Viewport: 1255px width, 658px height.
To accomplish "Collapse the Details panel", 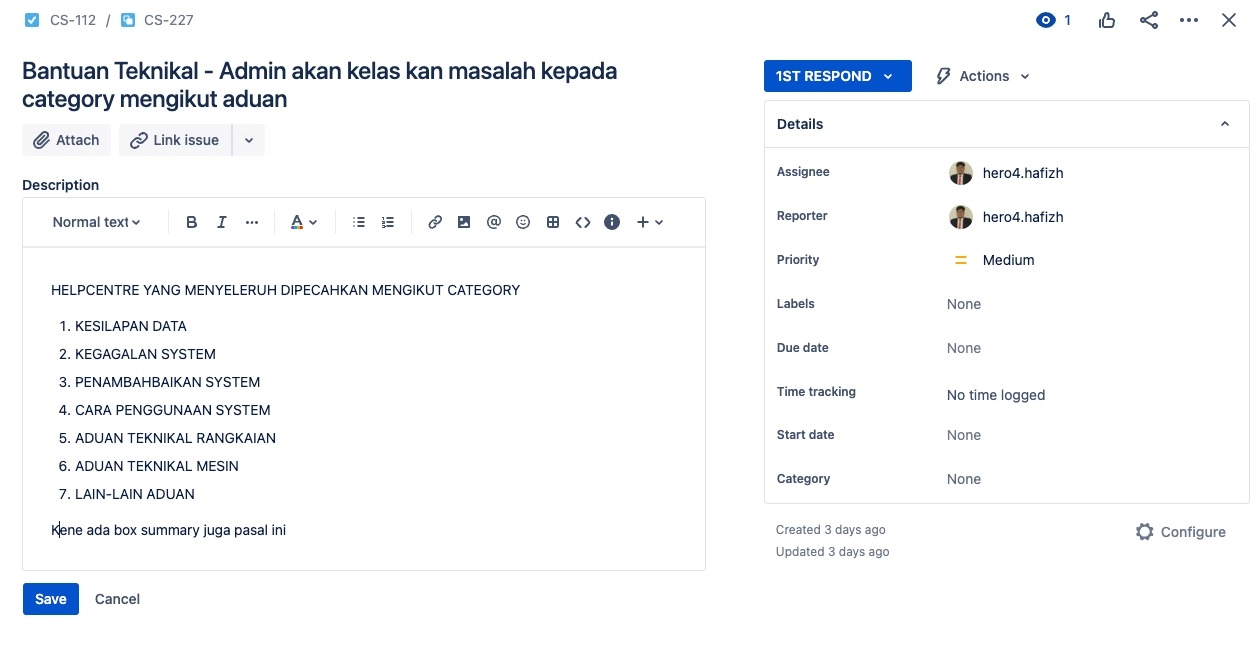I will pyautogui.click(x=1225, y=124).
